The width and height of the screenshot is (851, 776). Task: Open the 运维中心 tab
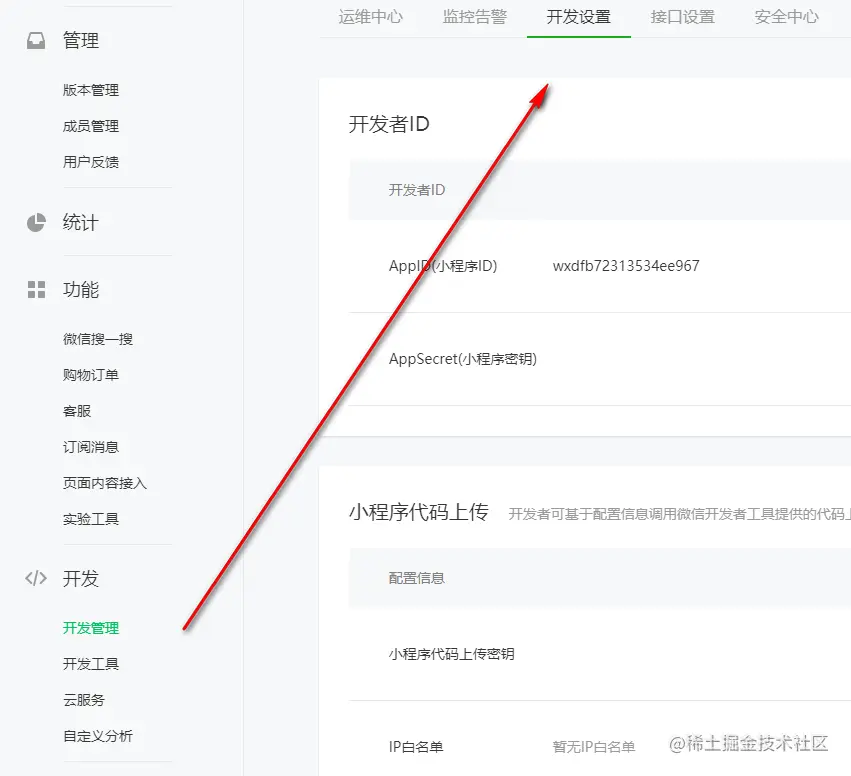pos(371,17)
